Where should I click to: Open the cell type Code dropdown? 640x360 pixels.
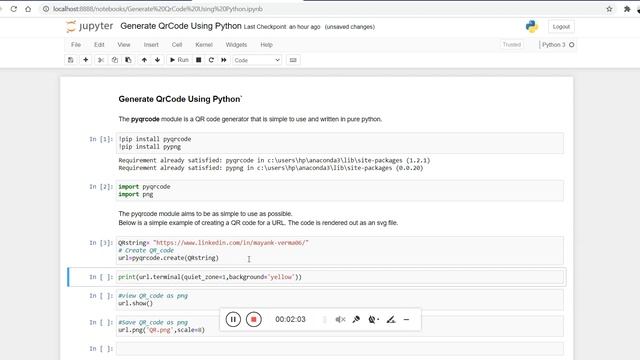pyautogui.click(x=257, y=60)
